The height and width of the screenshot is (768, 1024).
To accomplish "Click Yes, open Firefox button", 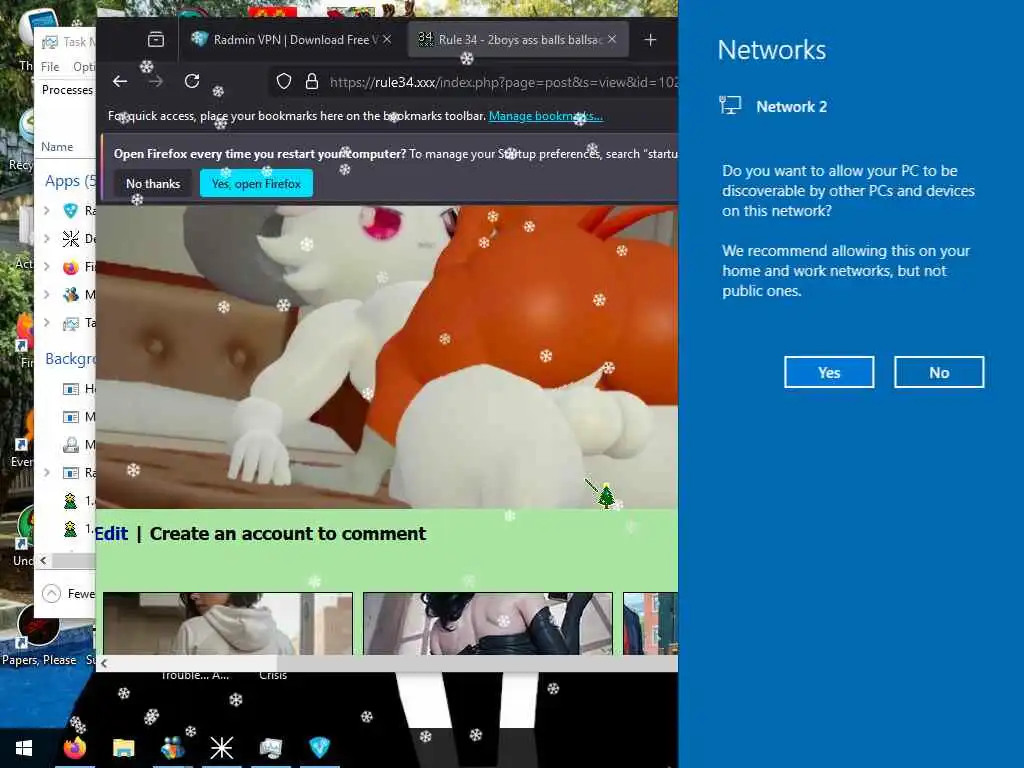I will [256, 184].
